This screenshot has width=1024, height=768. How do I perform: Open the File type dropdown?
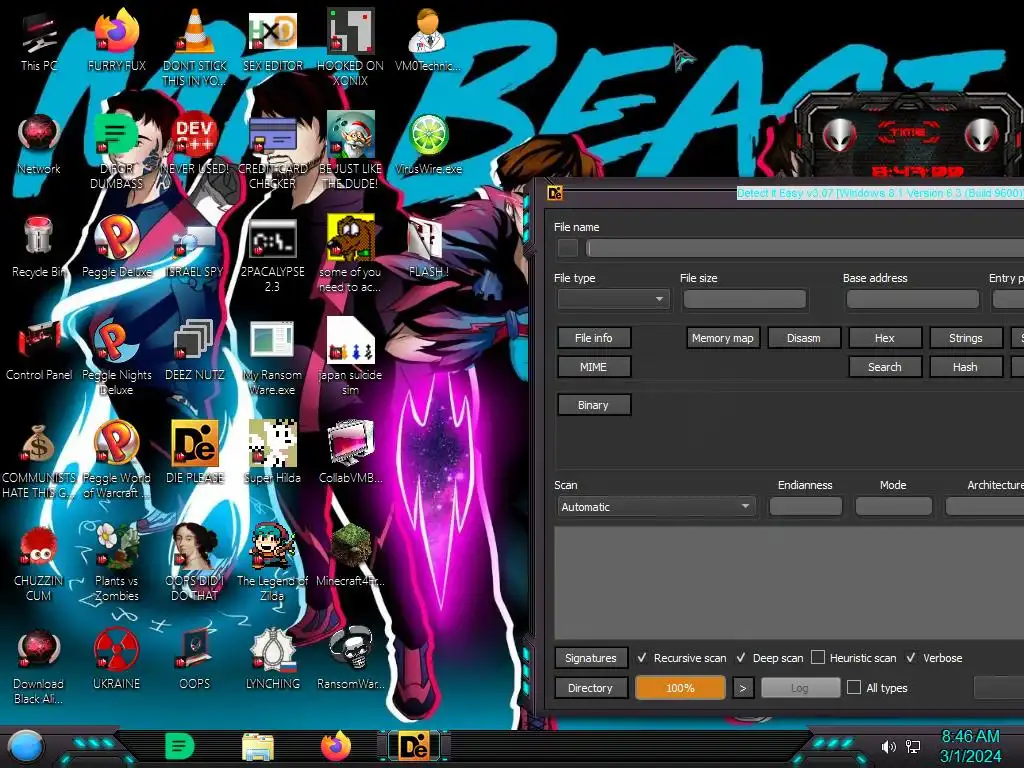click(613, 299)
